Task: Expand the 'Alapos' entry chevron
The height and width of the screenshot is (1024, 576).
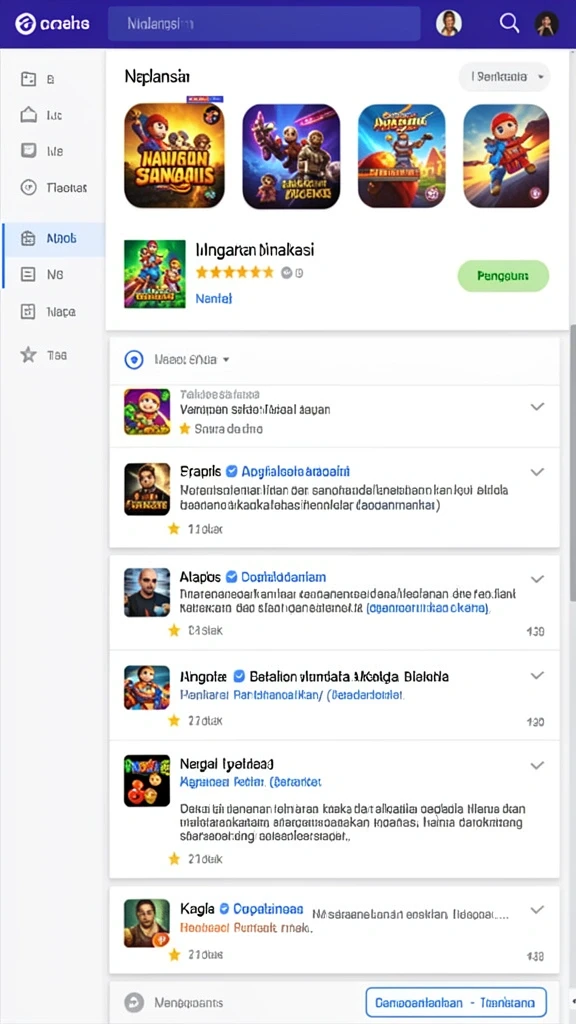Action: [537, 579]
